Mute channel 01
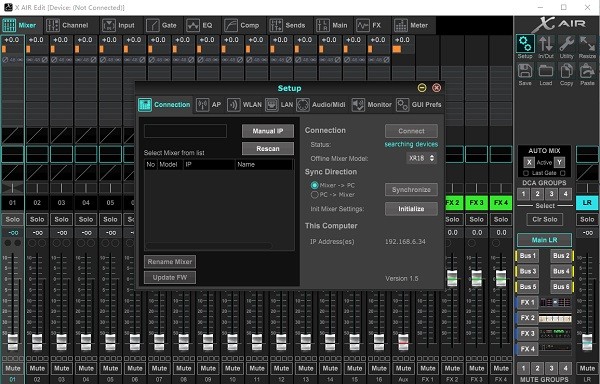600x384 pixels. tap(13, 368)
